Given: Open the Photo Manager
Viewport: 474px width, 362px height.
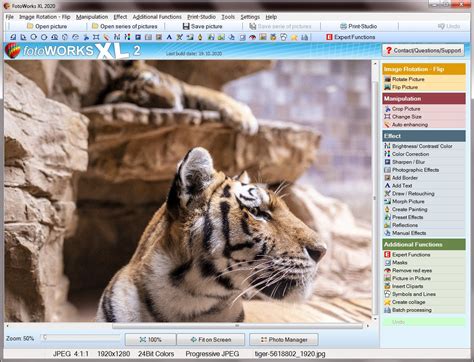Looking at the screenshot, I should click(284, 340).
